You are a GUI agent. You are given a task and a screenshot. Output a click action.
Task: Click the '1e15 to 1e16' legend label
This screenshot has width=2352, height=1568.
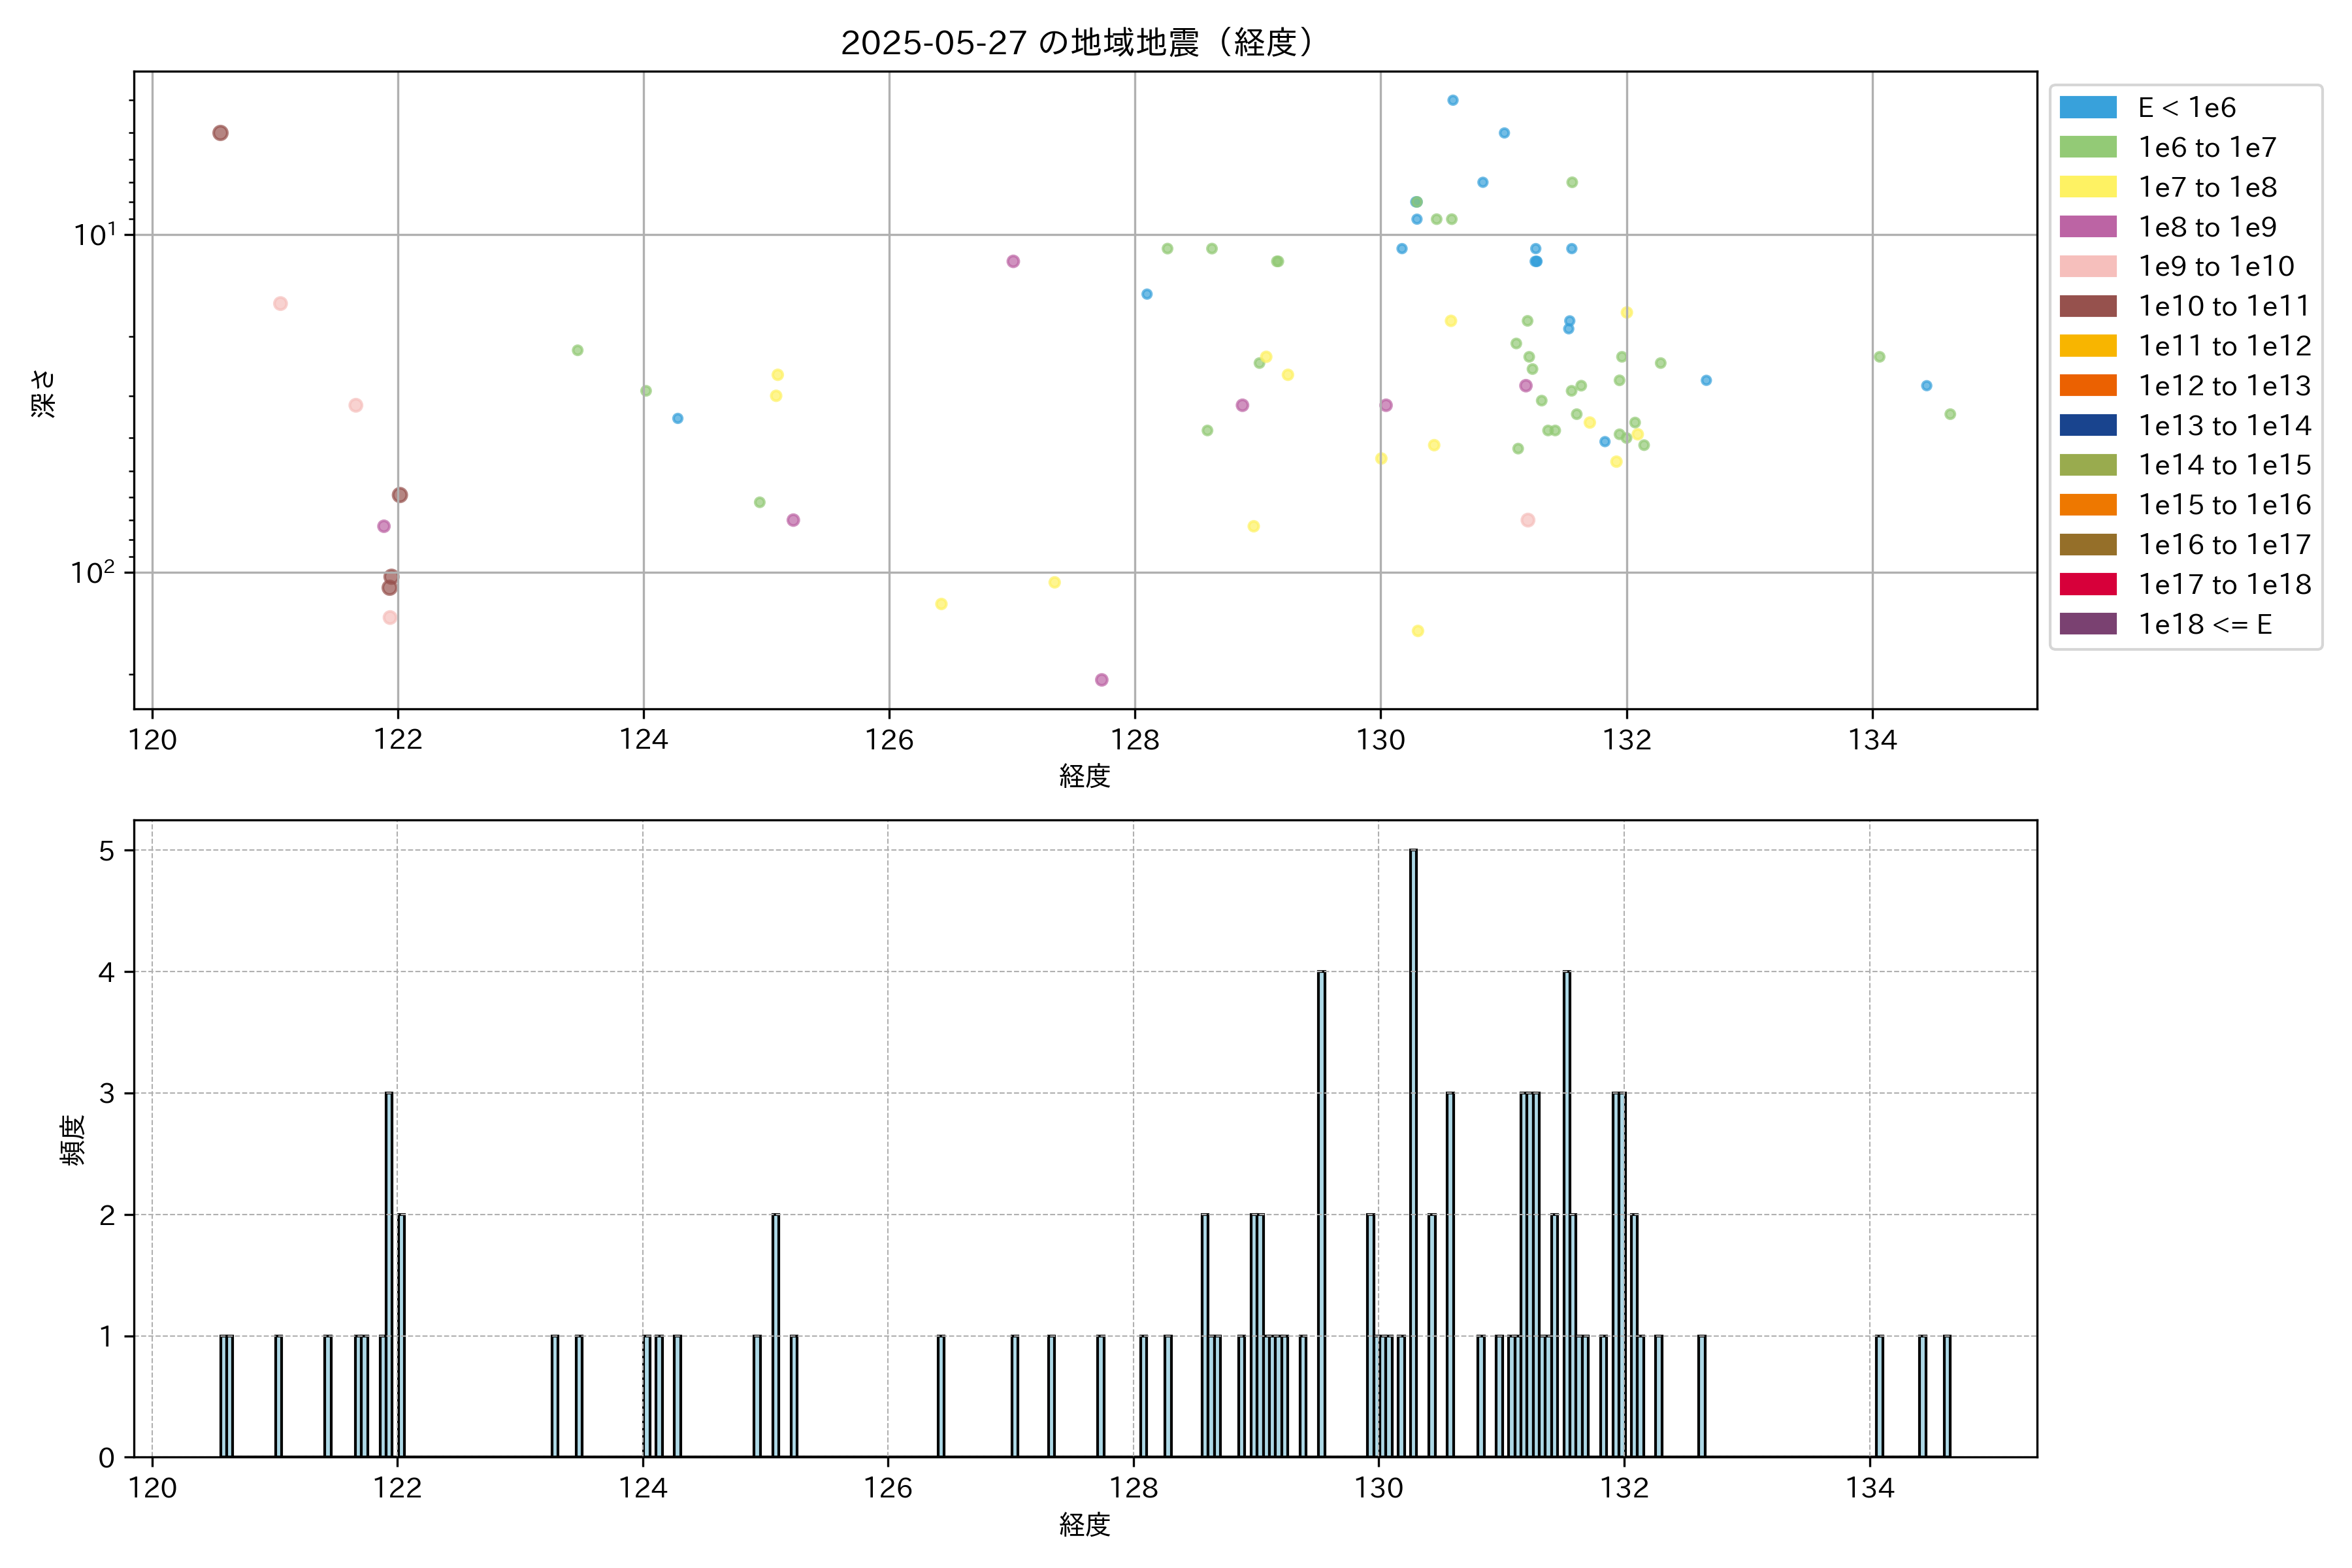pyautogui.click(x=2224, y=505)
